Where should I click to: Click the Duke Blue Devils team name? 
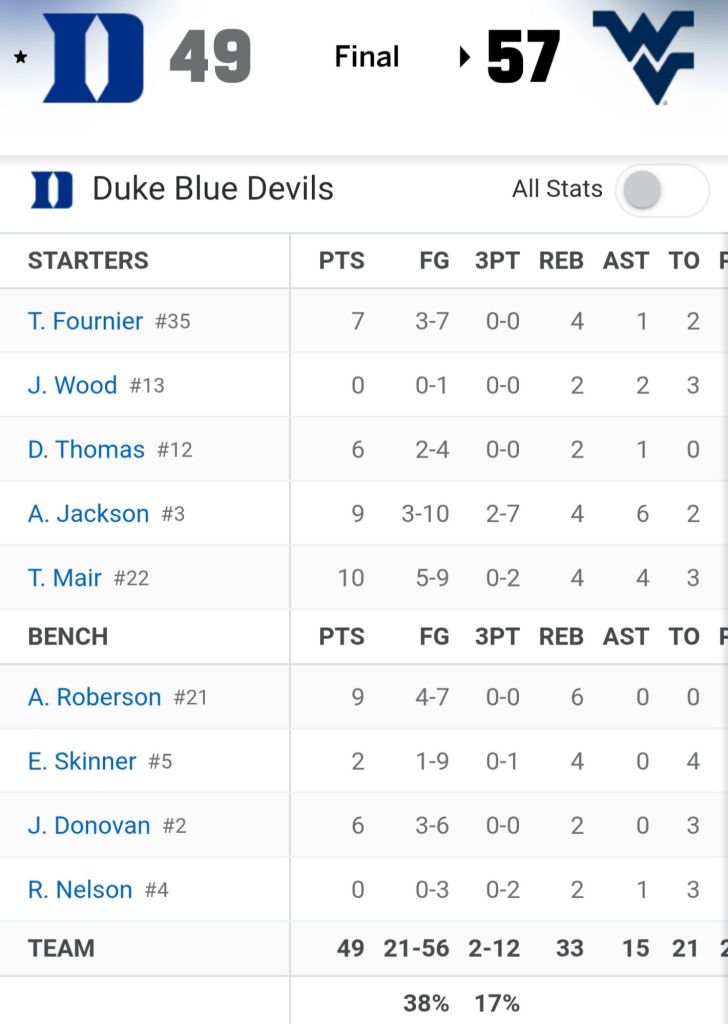pyautogui.click(x=213, y=189)
